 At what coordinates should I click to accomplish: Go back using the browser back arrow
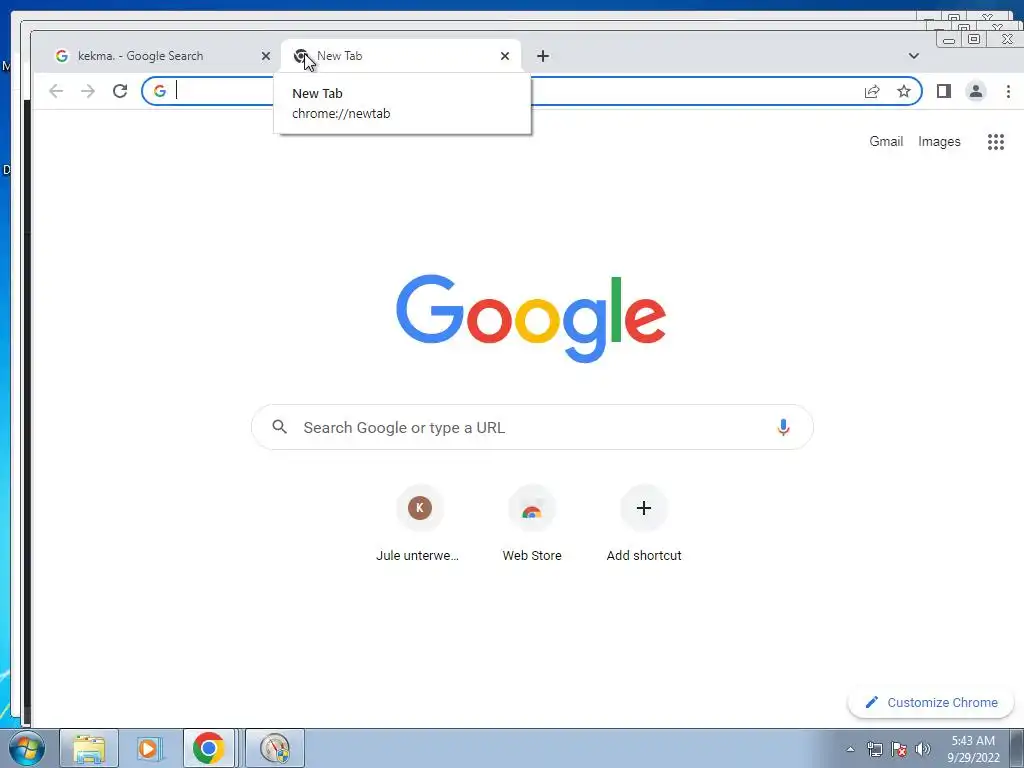pos(56,91)
